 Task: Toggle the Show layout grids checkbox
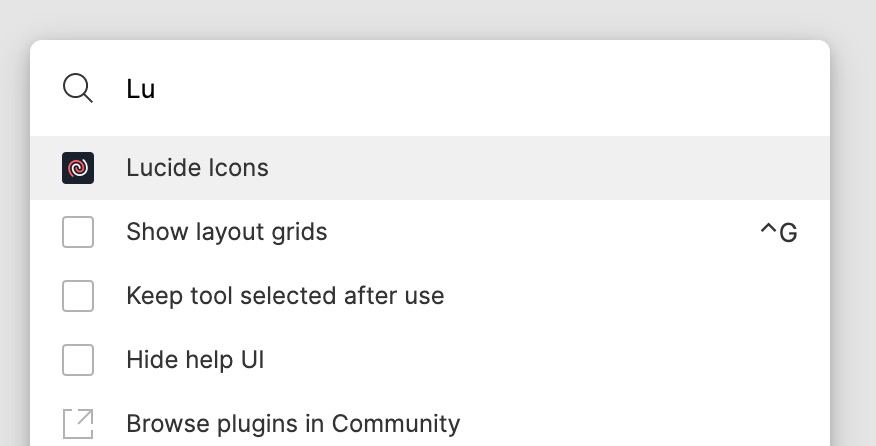point(78,232)
